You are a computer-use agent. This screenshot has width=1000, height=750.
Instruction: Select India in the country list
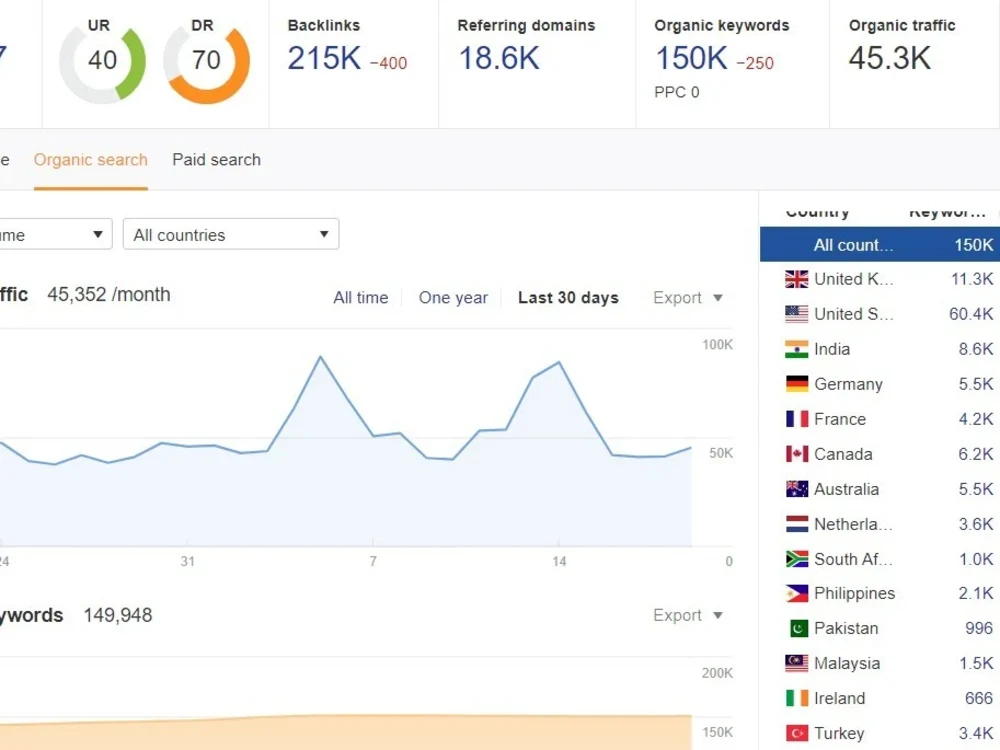pyautogui.click(x=832, y=349)
